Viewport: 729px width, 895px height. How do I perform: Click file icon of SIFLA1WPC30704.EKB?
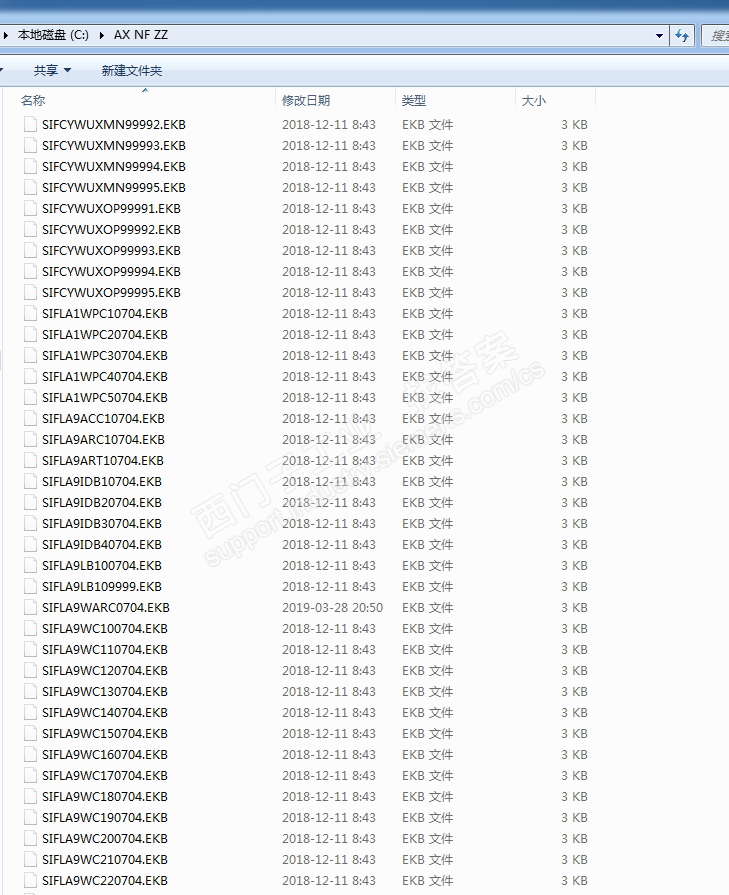tap(31, 356)
